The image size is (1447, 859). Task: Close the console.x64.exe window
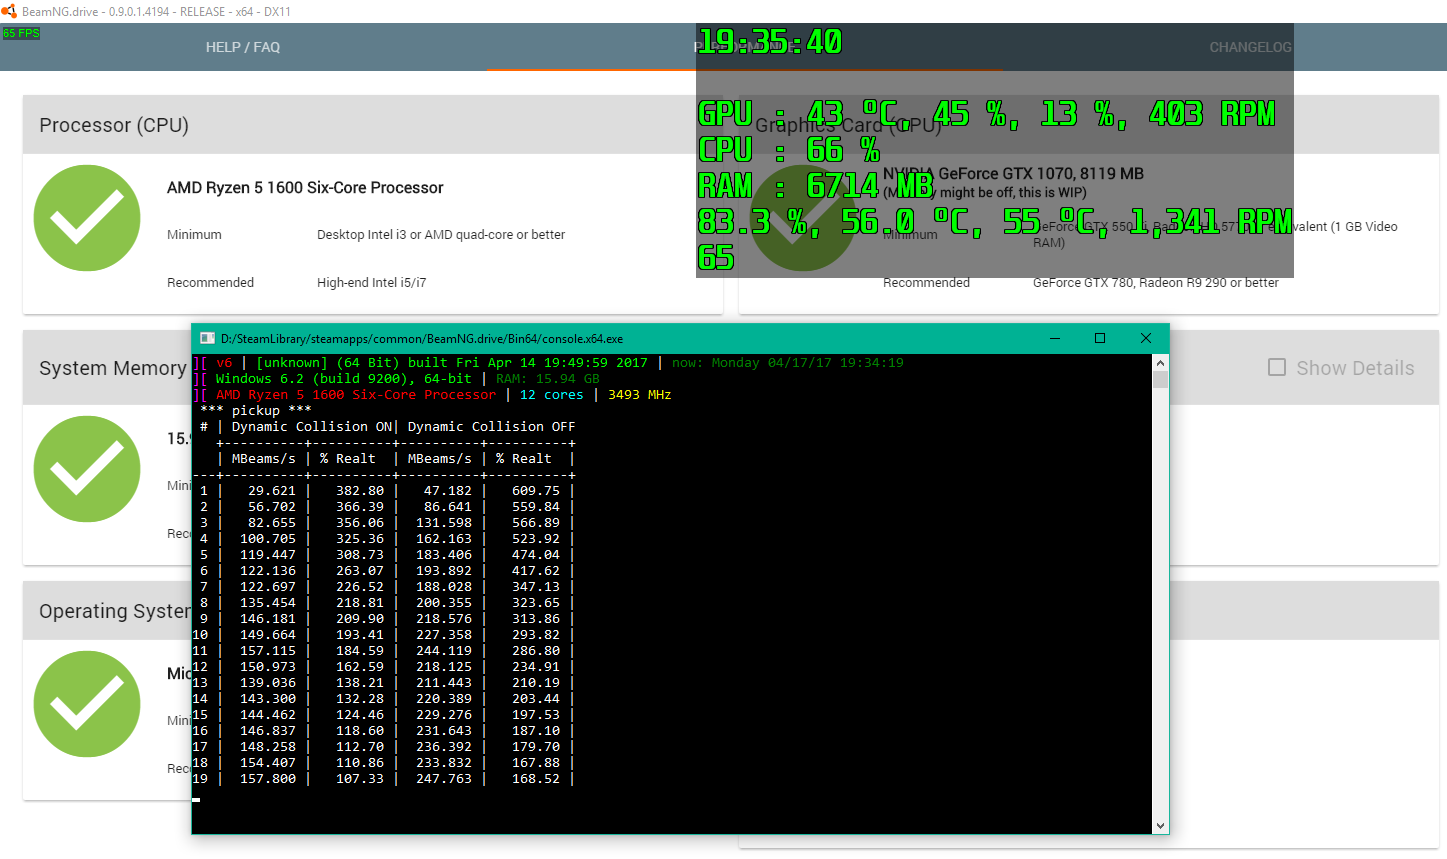click(1146, 338)
